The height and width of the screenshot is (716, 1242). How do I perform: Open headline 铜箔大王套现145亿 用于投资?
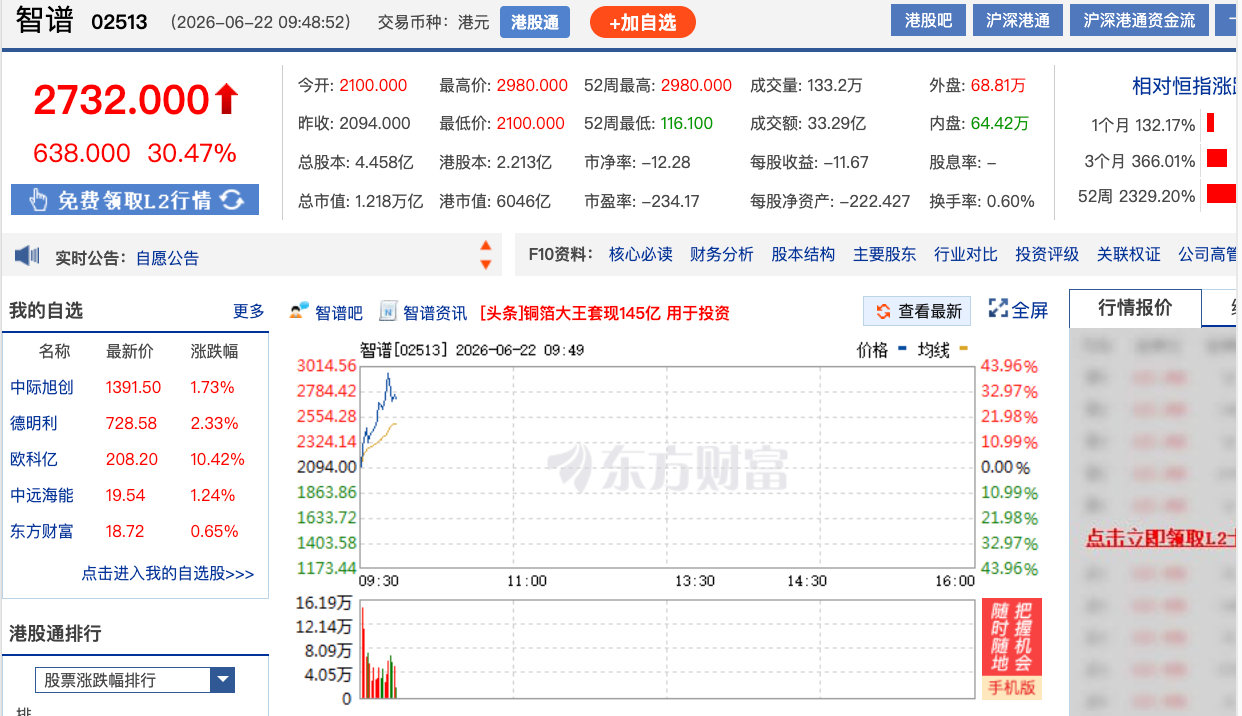click(605, 313)
